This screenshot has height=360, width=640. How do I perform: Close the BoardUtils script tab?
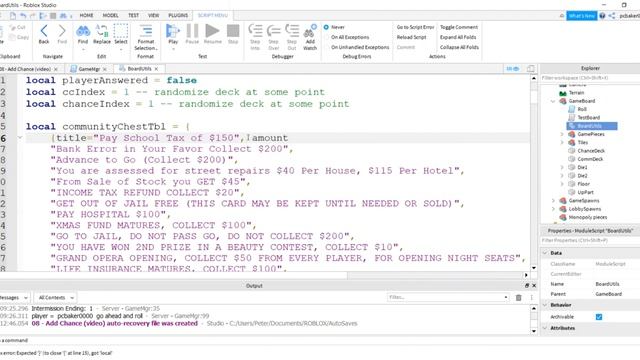click(156, 69)
